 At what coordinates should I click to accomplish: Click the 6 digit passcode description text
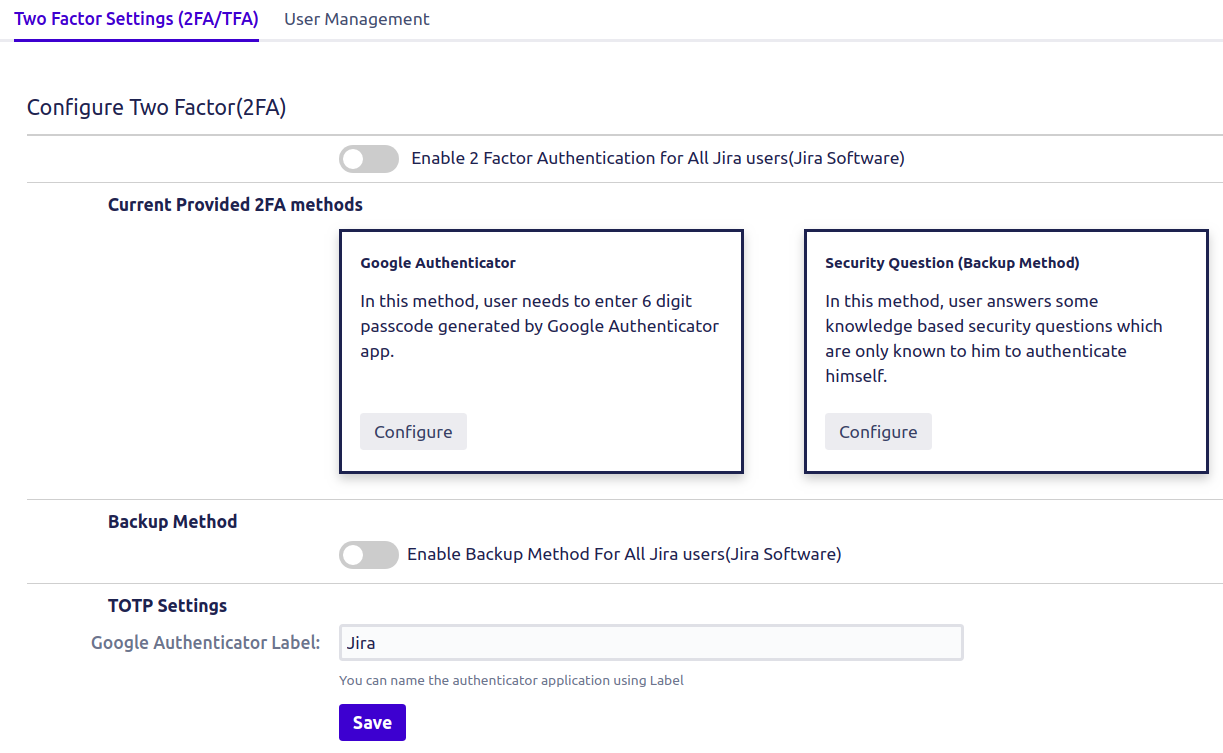540,326
